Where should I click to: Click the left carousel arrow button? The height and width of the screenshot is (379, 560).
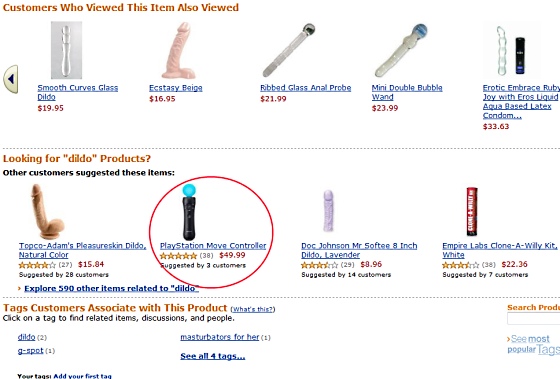11,79
